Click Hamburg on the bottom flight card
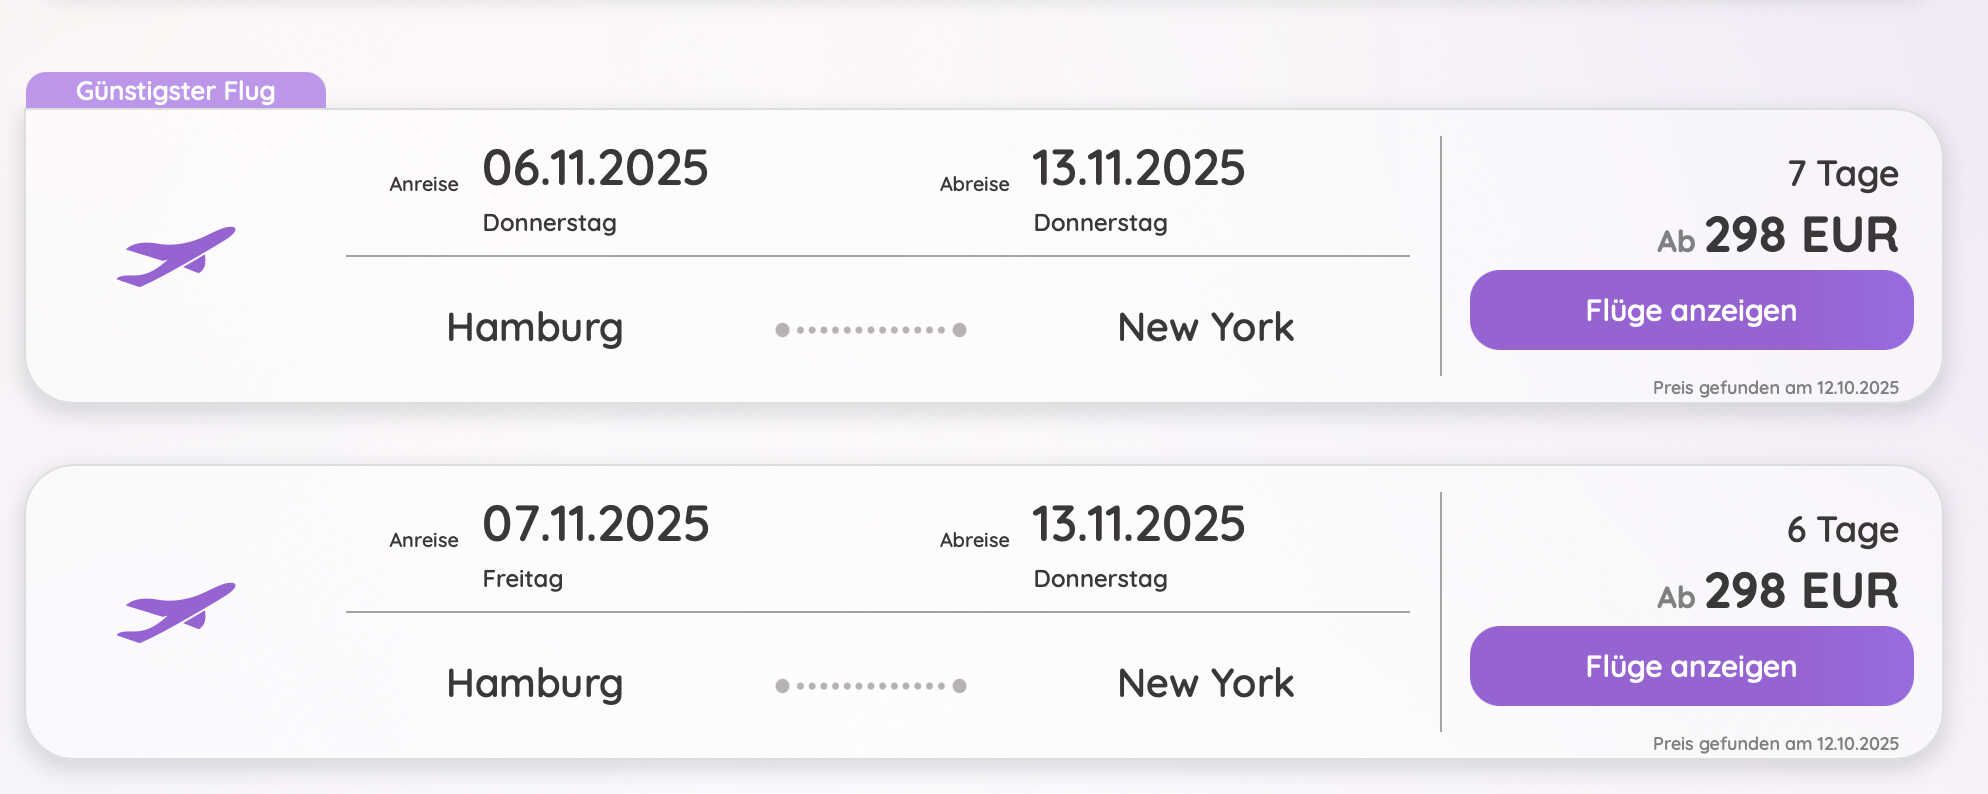 tap(536, 682)
